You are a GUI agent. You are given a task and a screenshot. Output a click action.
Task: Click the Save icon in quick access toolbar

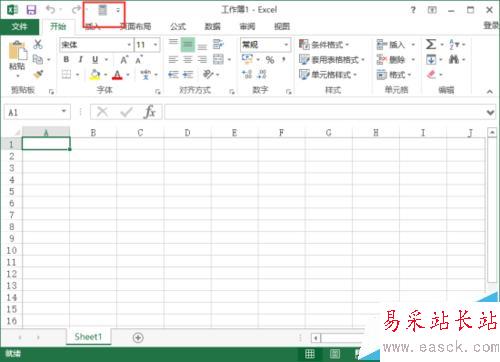(x=31, y=10)
